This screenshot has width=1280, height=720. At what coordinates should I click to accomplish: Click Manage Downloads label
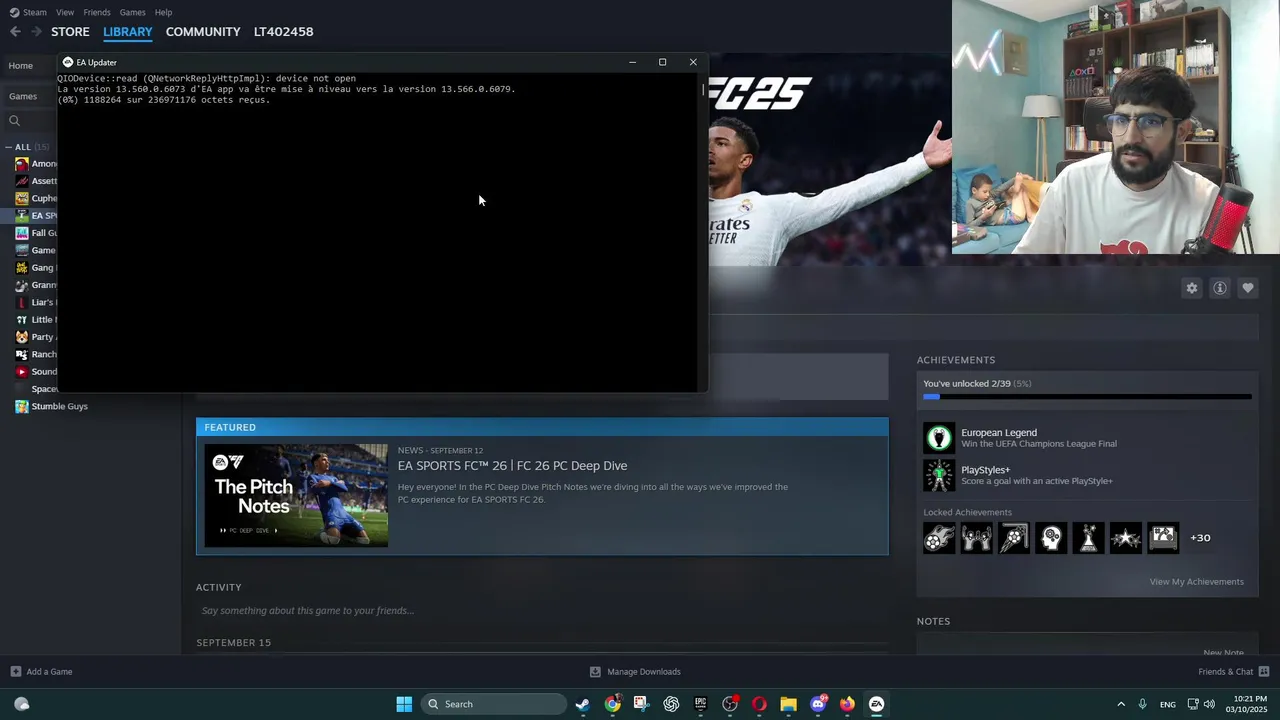click(644, 672)
